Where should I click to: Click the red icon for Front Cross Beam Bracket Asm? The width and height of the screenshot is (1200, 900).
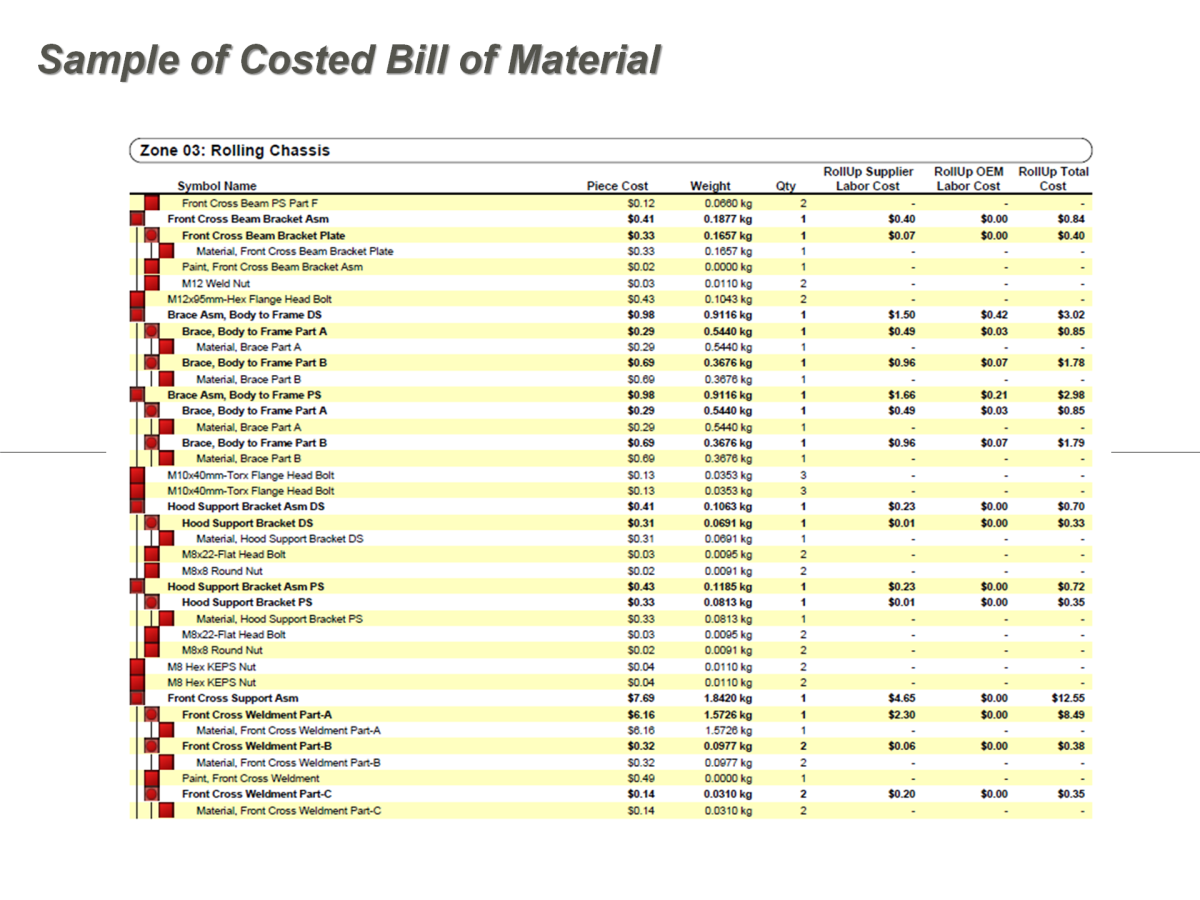[138, 219]
